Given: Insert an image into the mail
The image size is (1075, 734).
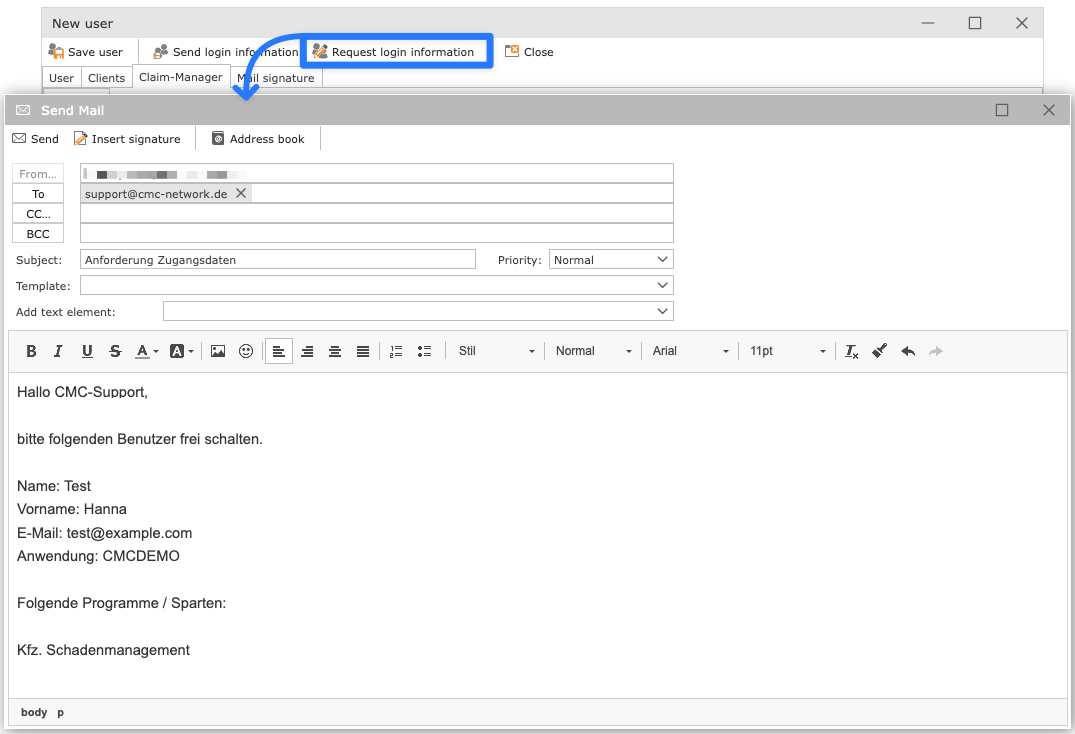Looking at the screenshot, I should [x=218, y=351].
